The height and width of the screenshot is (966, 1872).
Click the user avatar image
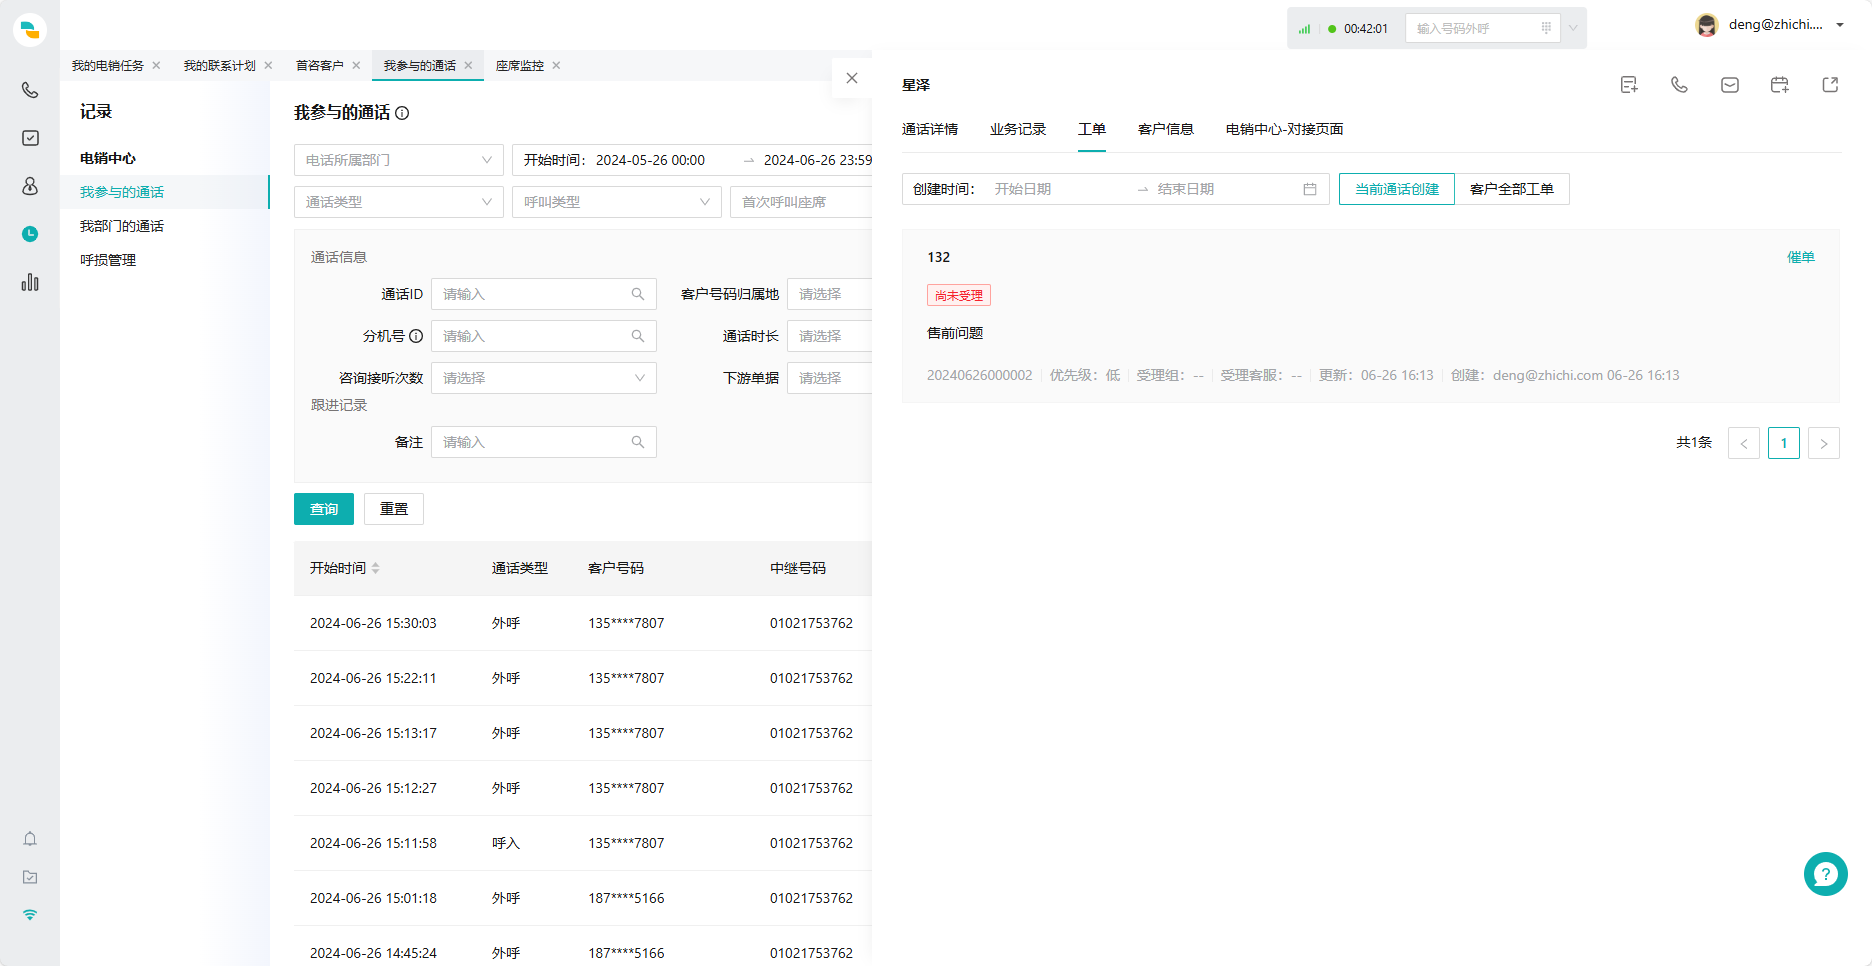click(1707, 25)
